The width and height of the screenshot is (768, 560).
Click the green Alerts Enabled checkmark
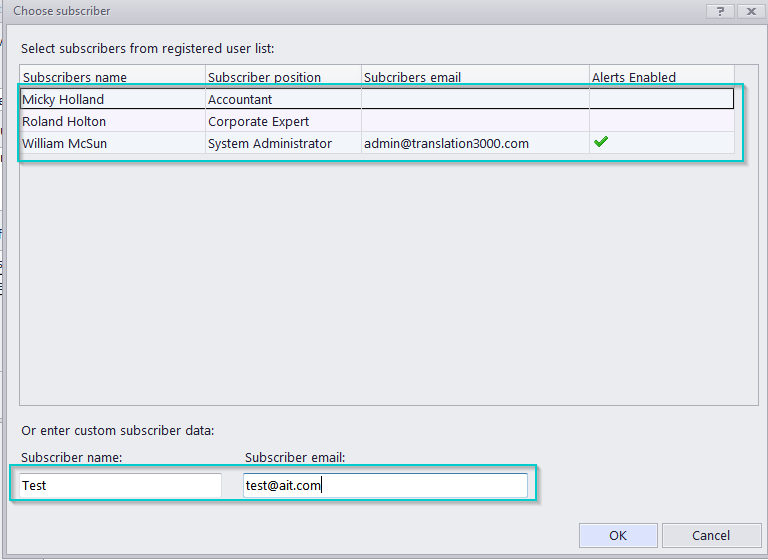601,143
